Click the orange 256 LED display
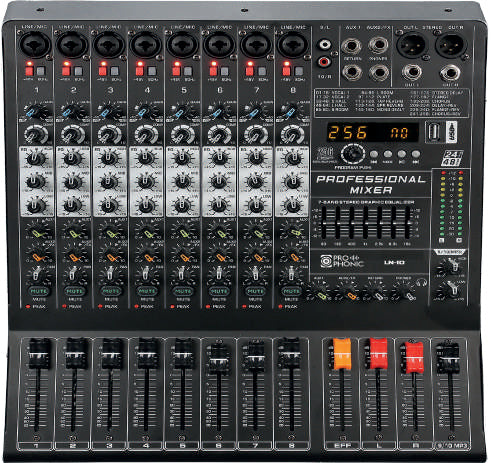491x463 pixels. point(372,132)
